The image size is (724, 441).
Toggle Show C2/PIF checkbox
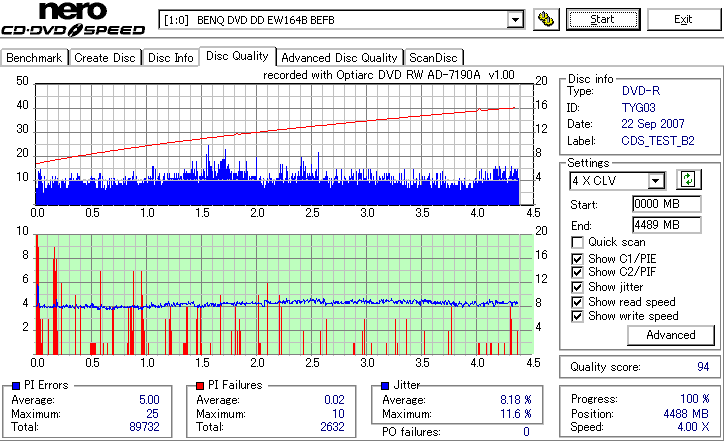tap(577, 272)
